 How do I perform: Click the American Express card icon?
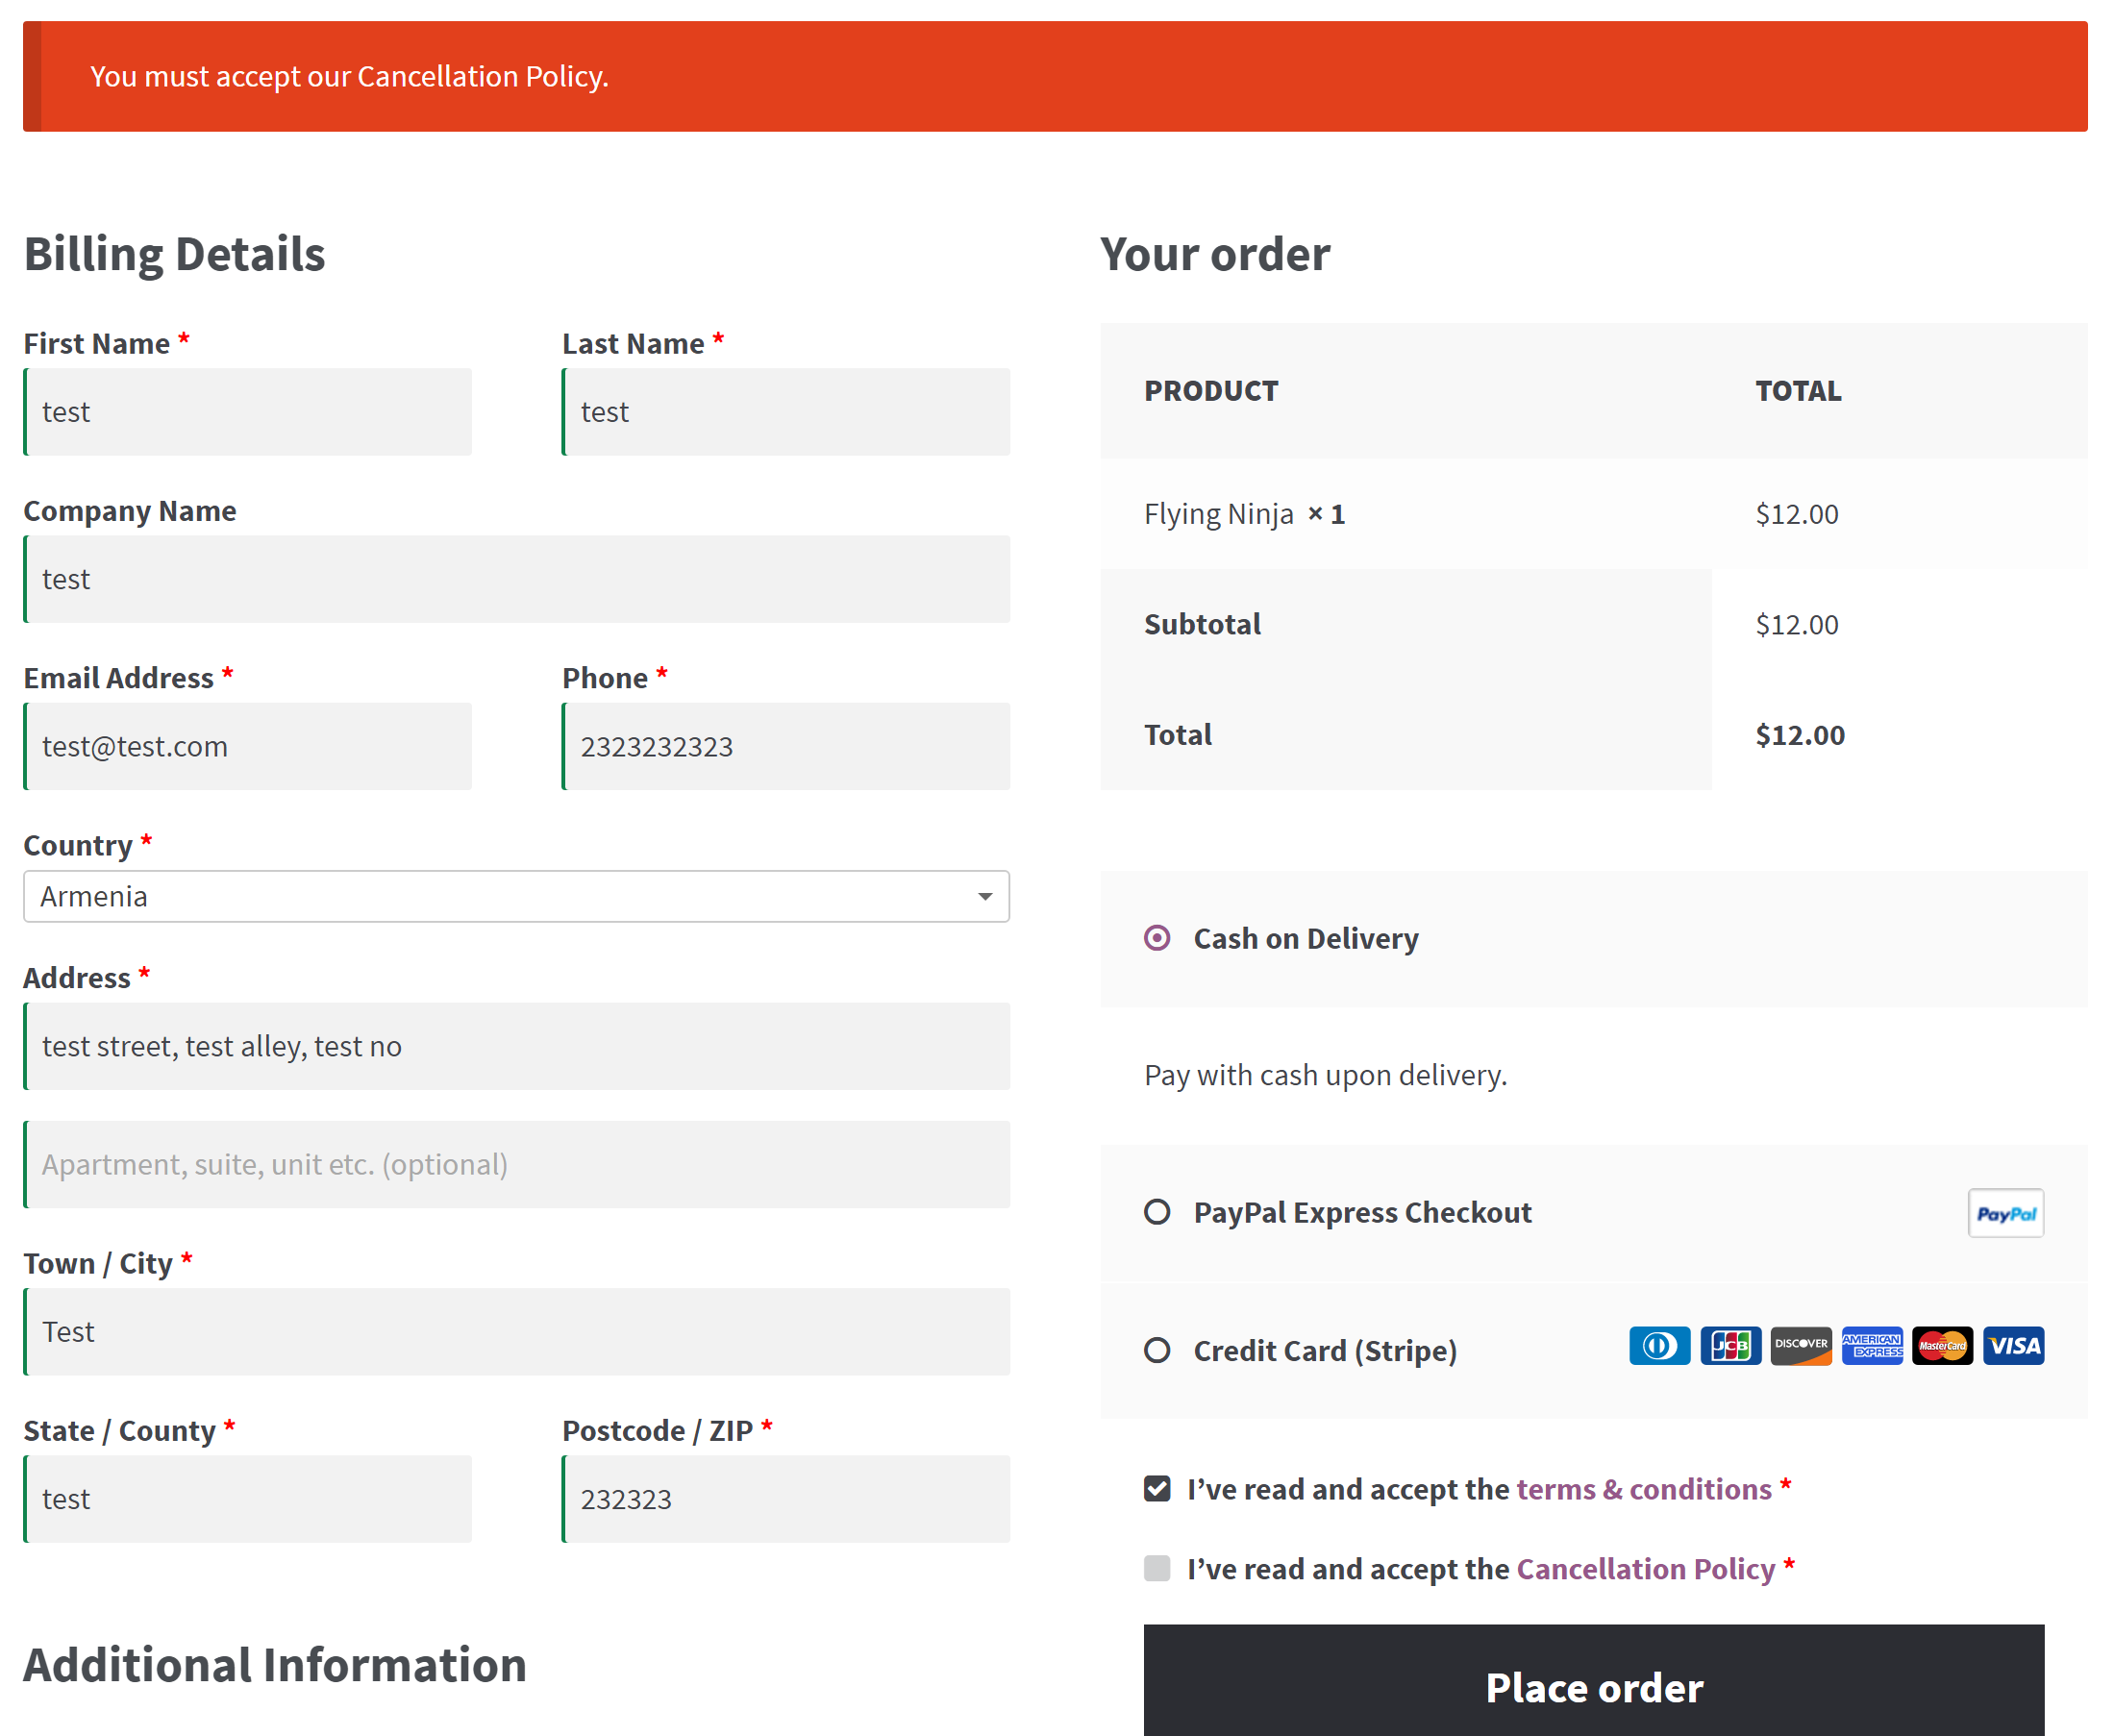click(x=1871, y=1346)
